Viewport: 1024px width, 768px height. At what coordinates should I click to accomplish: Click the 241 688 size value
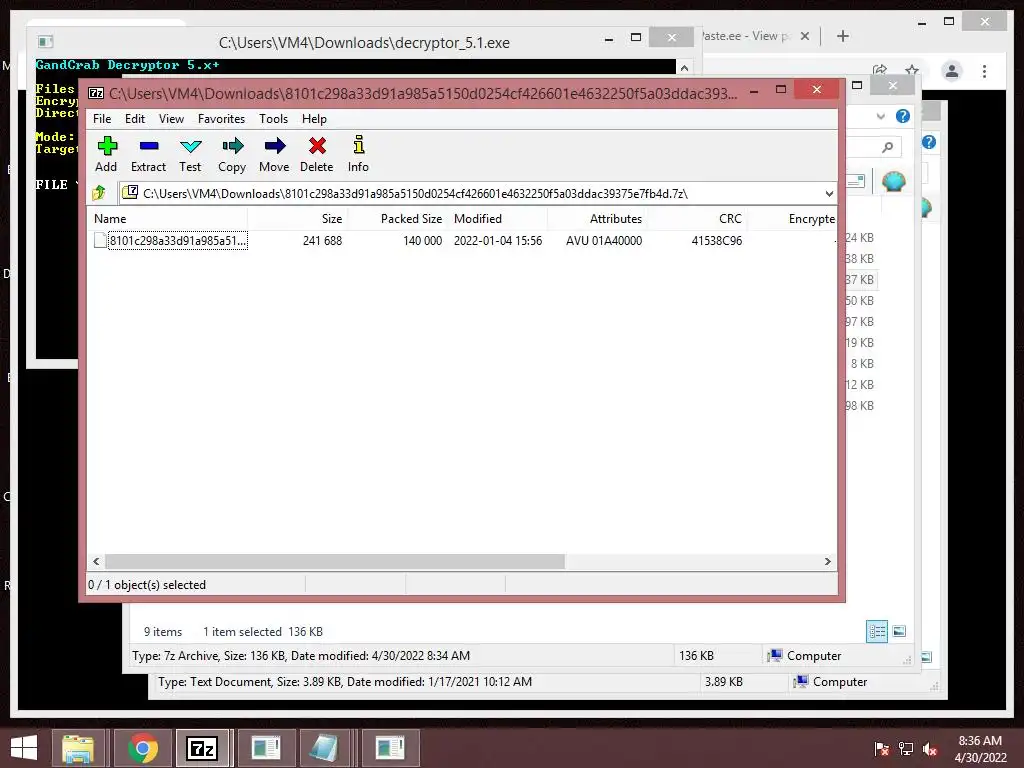(x=322, y=240)
